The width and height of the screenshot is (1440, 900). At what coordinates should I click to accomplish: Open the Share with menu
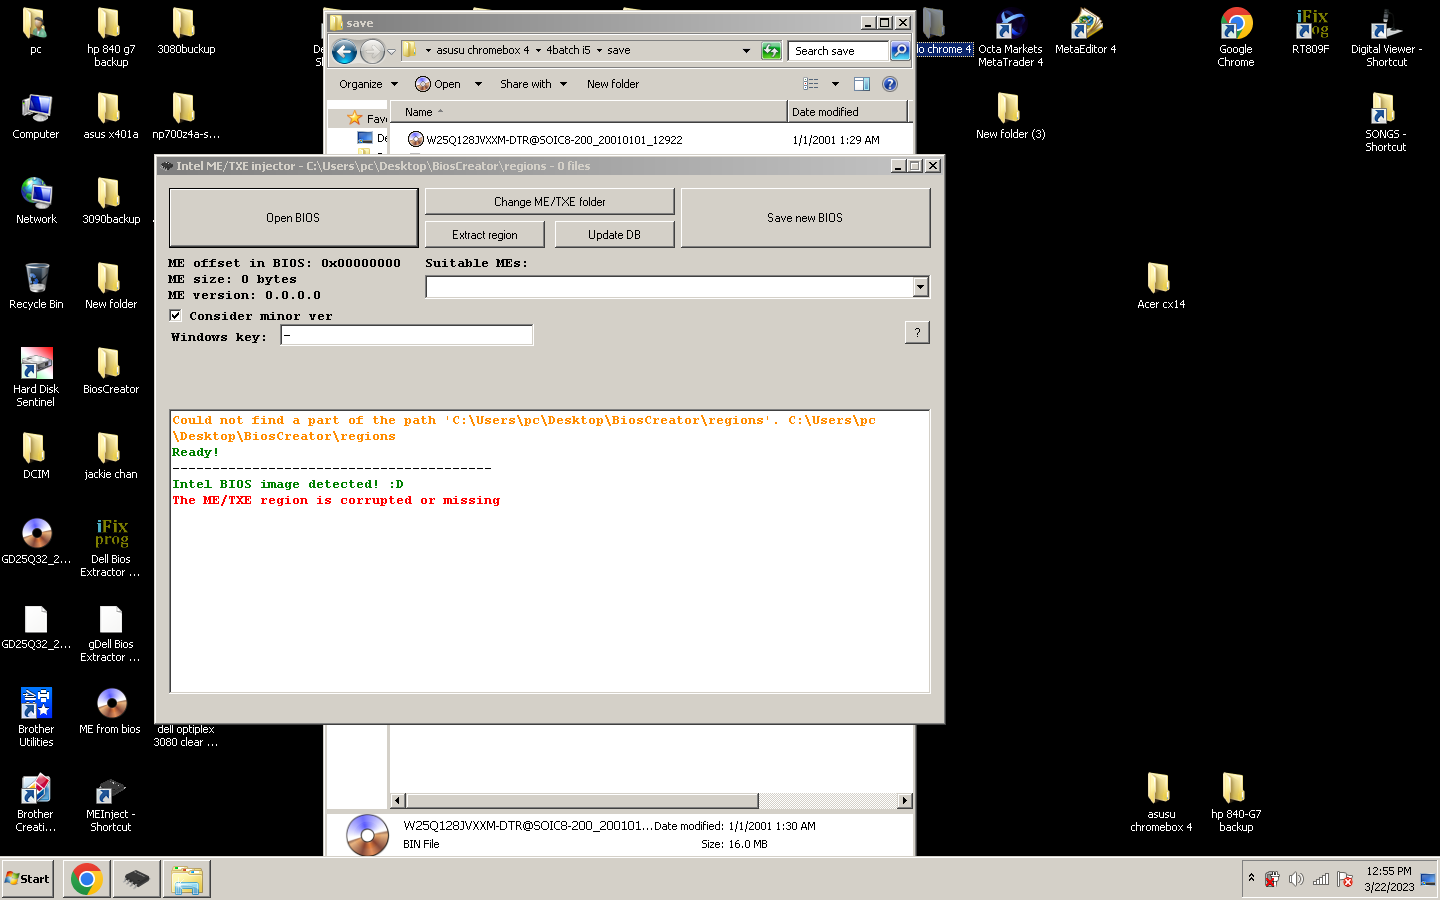(533, 84)
